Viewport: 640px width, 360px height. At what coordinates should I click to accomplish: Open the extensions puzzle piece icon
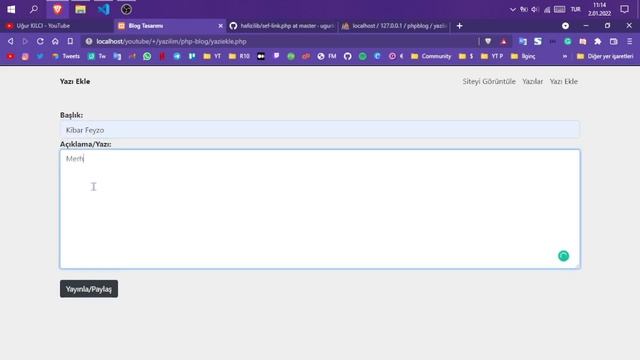[598, 41]
